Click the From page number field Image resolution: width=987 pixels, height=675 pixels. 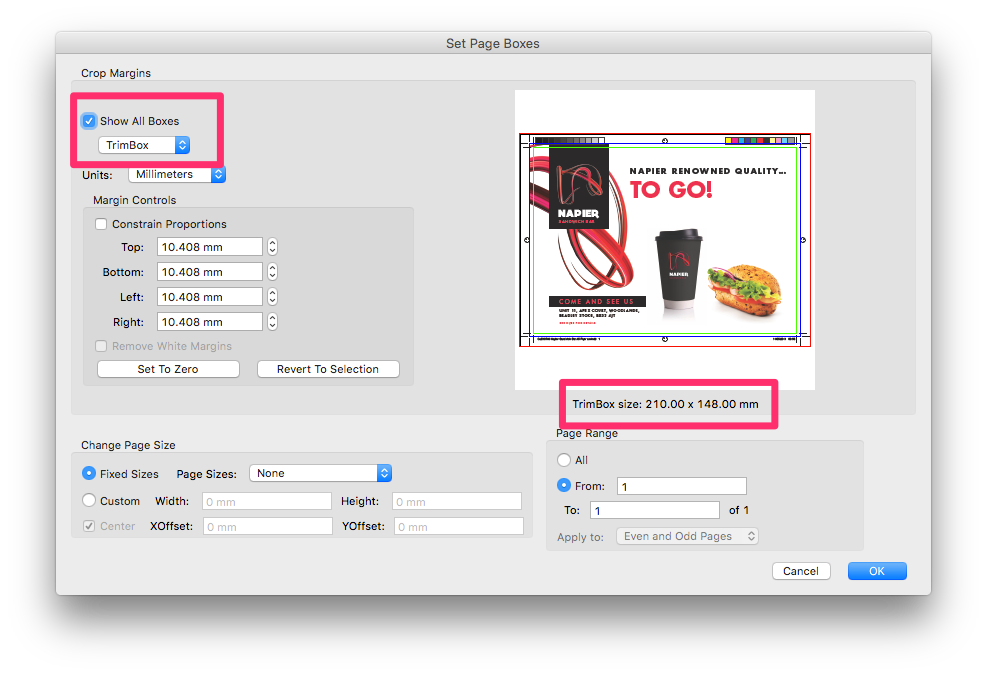681,485
